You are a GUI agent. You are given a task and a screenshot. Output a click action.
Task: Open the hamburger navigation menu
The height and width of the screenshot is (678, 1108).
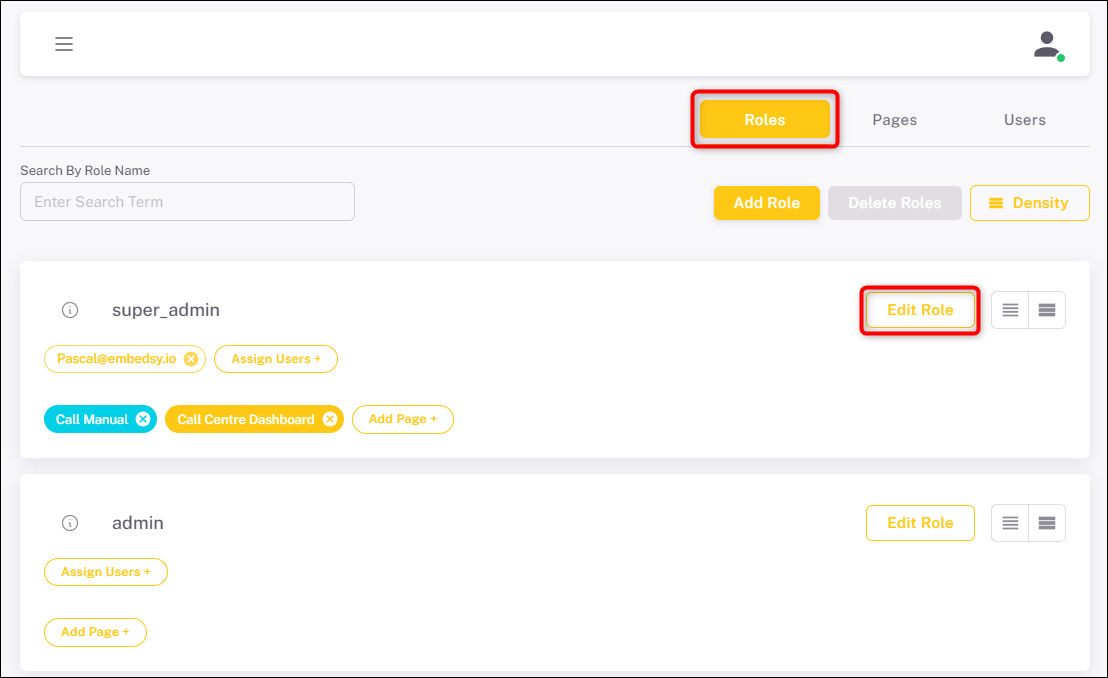pyautogui.click(x=64, y=44)
